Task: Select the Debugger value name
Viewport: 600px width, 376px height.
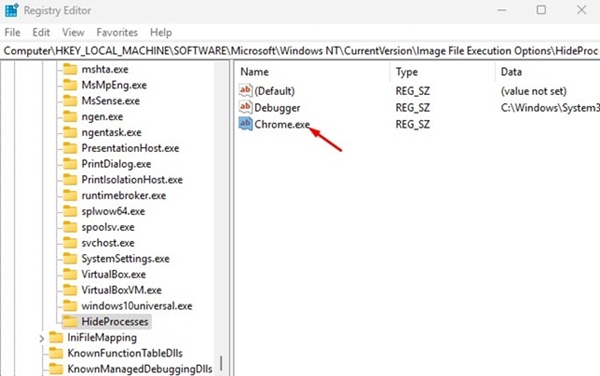Action: (x=277, y=108)
